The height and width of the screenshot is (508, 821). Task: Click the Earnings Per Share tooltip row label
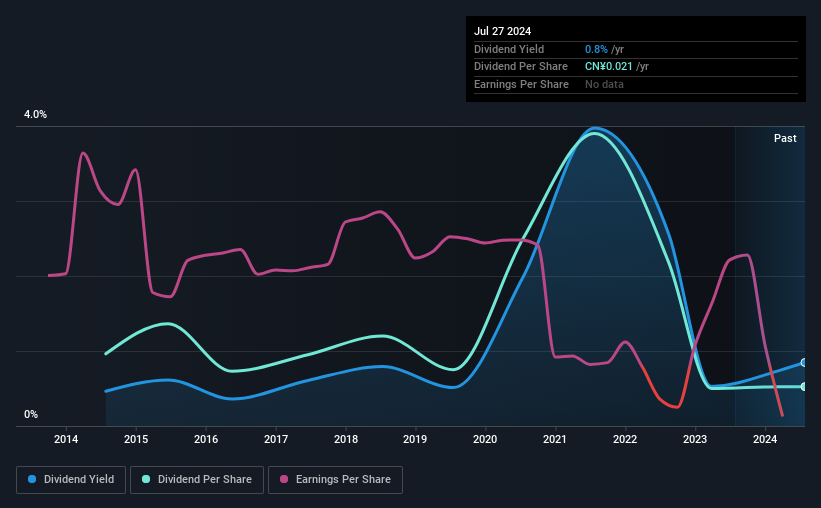pyautogui.click(x=521, y=84)
